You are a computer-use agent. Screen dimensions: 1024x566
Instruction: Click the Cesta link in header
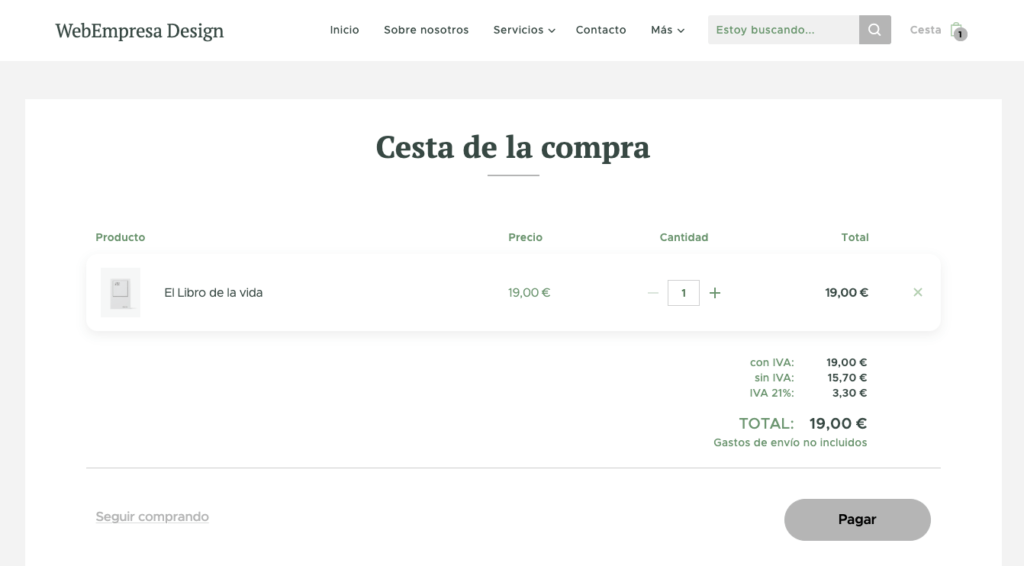(925, 30)
